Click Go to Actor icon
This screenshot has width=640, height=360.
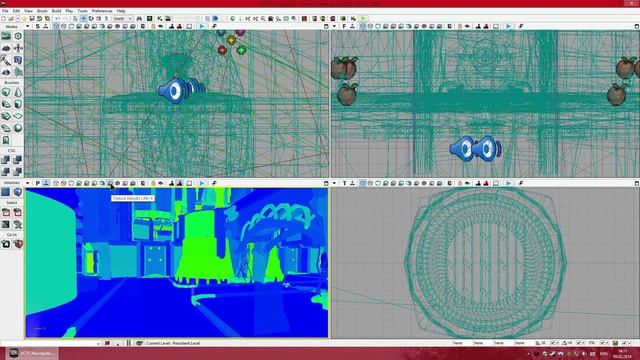tap(6, 244)
